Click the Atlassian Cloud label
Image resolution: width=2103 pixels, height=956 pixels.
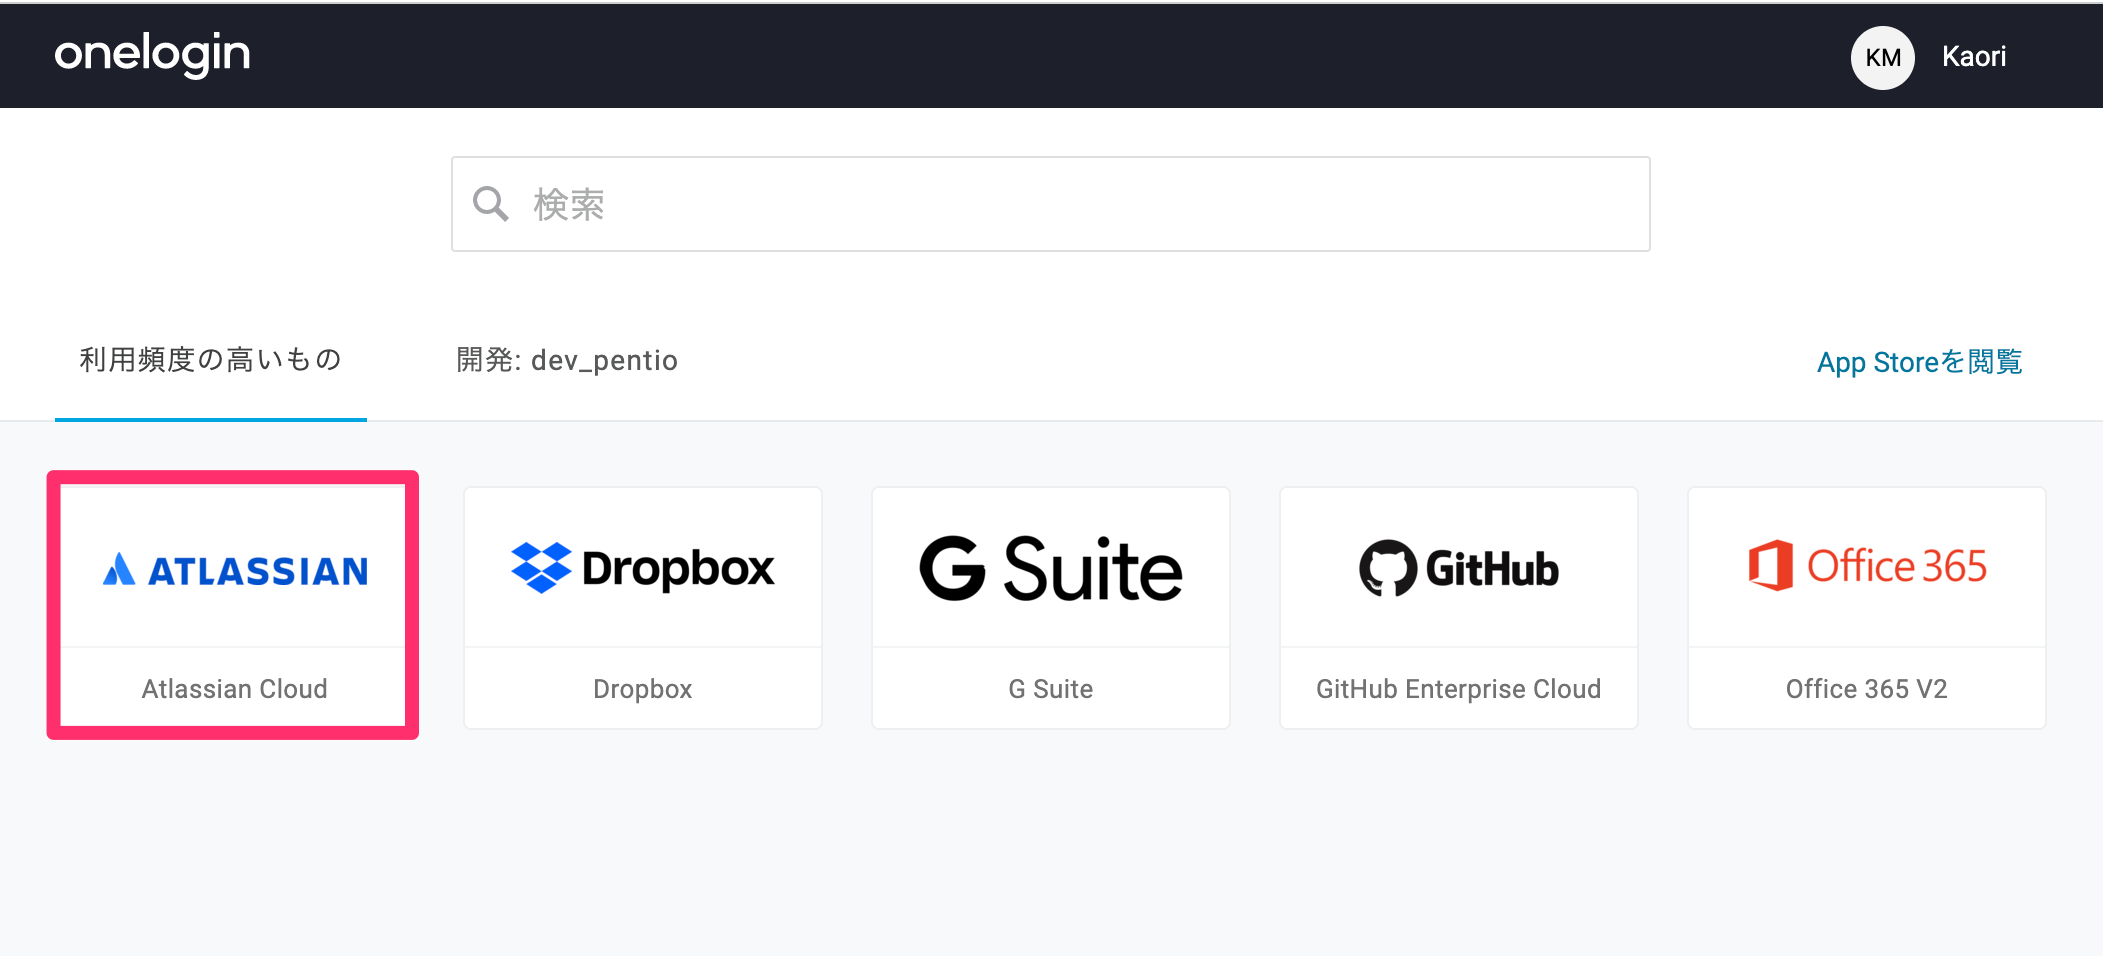tap(235, 689)
